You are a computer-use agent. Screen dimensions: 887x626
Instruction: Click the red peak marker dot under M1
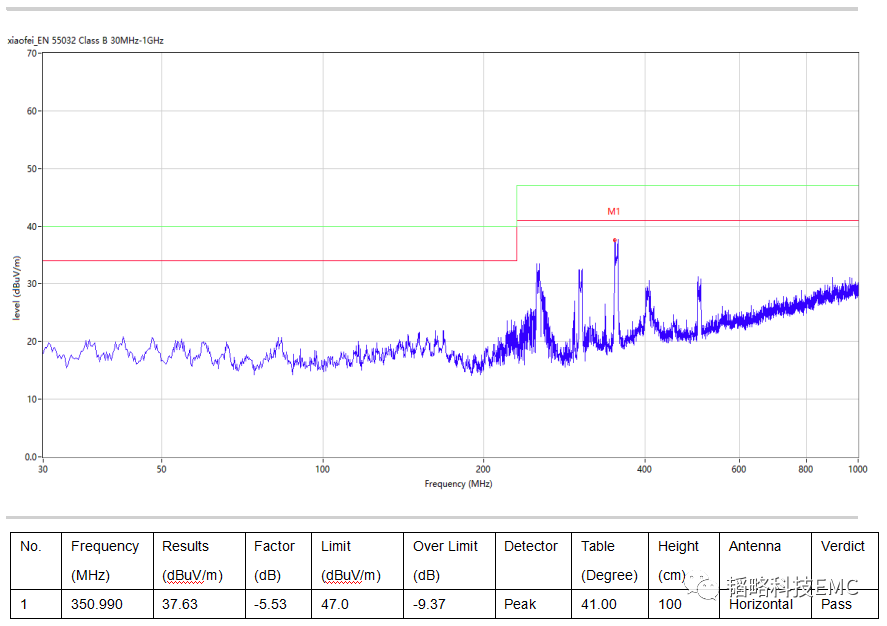coord(615,240)
